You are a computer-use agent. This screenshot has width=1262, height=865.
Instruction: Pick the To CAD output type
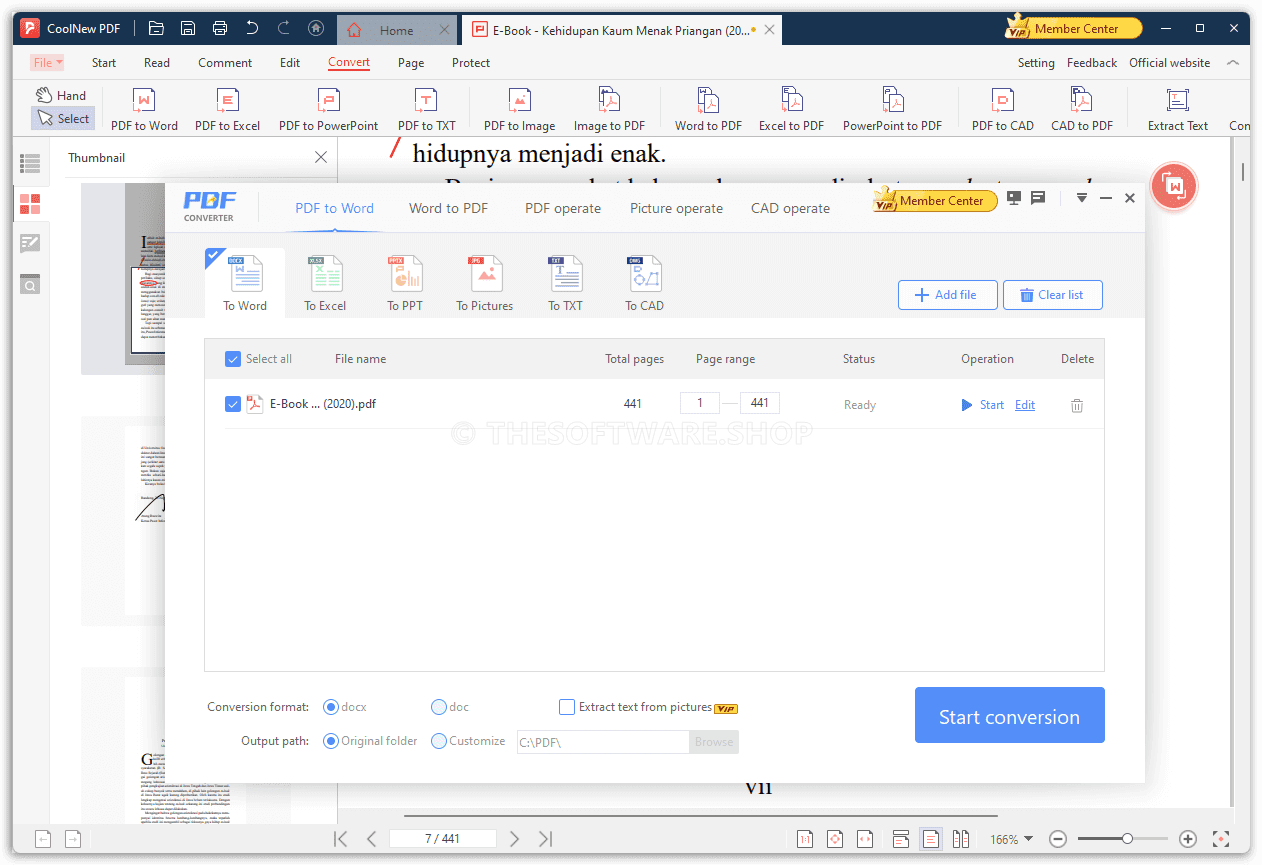[x=645, y=284]
